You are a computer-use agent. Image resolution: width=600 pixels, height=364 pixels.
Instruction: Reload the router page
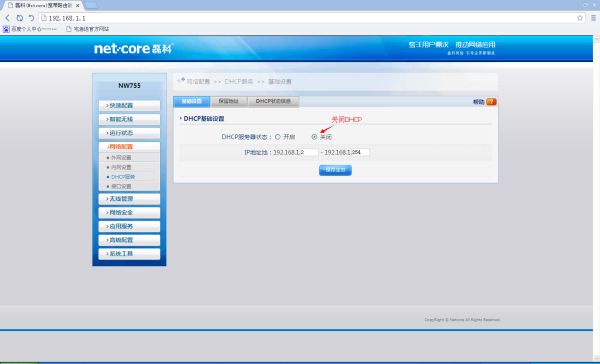[20, 18]
